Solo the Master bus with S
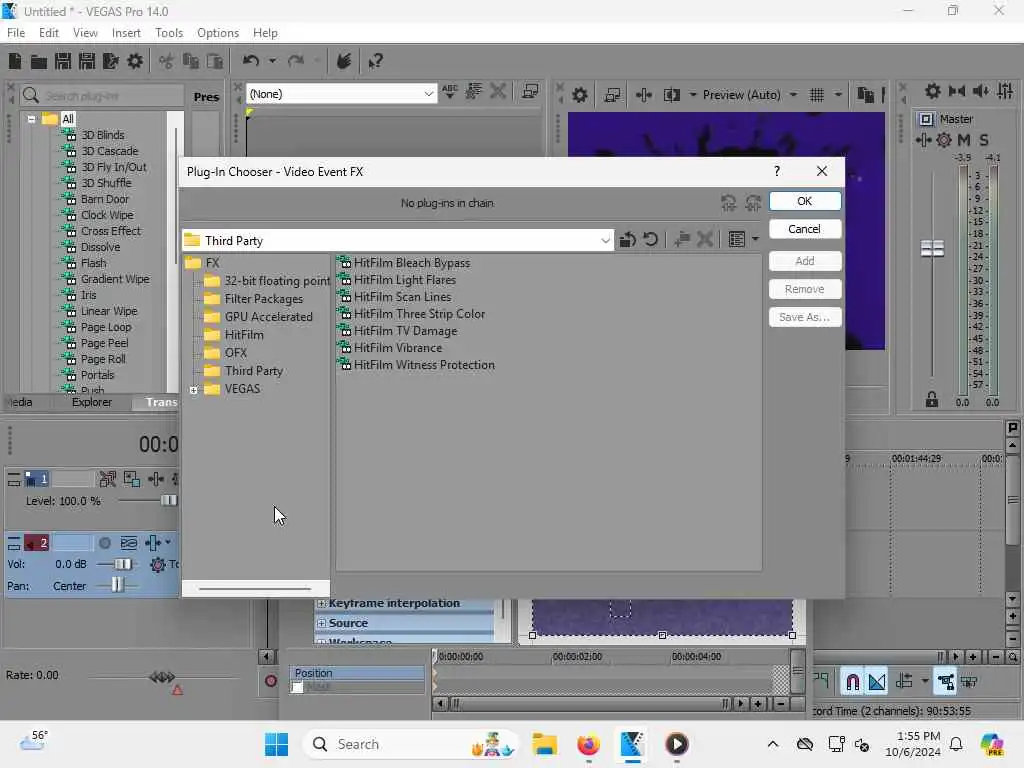 pyautogui.click(x=984, y=140)
